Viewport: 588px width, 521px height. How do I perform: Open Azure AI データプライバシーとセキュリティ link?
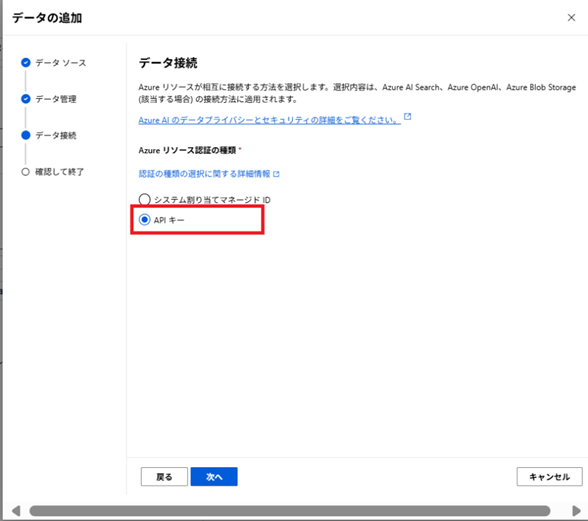(x=269, y=120)
